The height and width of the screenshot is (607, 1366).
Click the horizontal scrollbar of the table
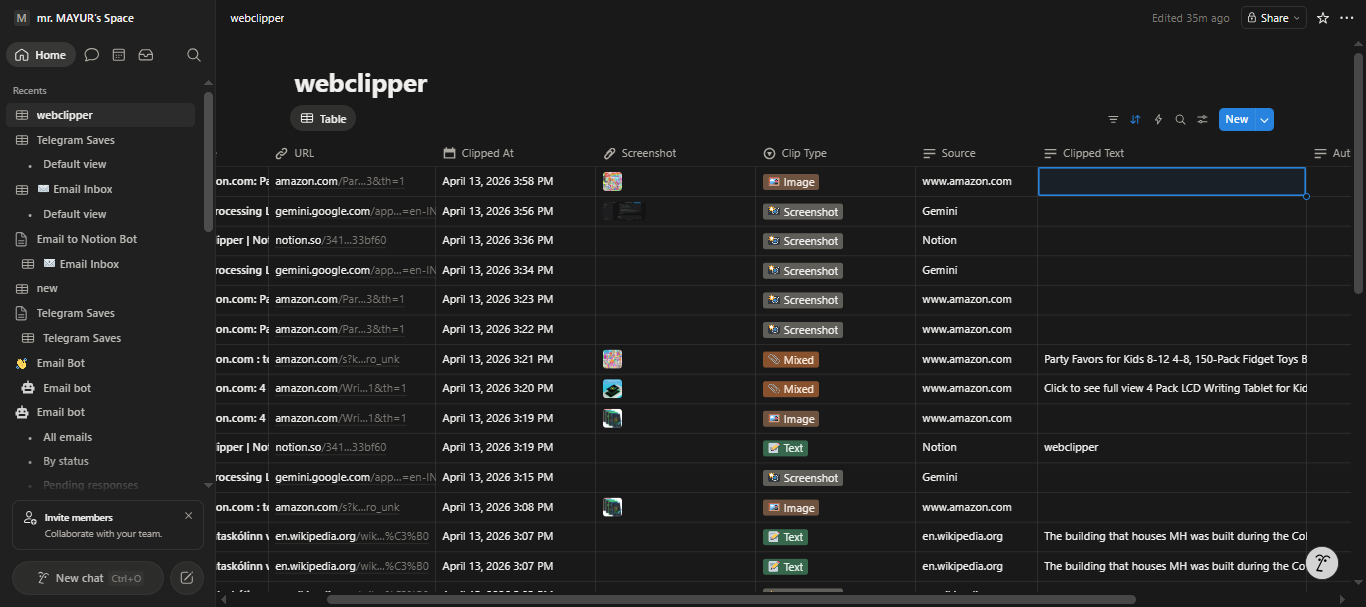tap(731, 599)
